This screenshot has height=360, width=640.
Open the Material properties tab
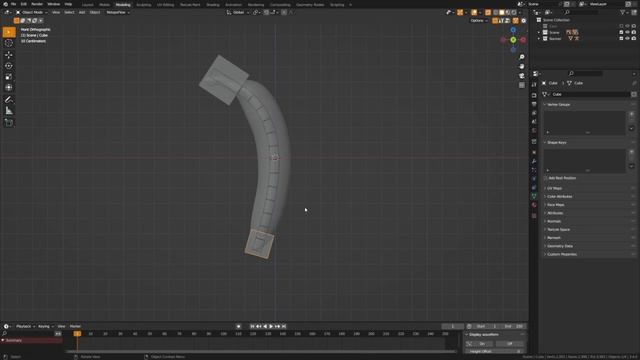point(534,205)
